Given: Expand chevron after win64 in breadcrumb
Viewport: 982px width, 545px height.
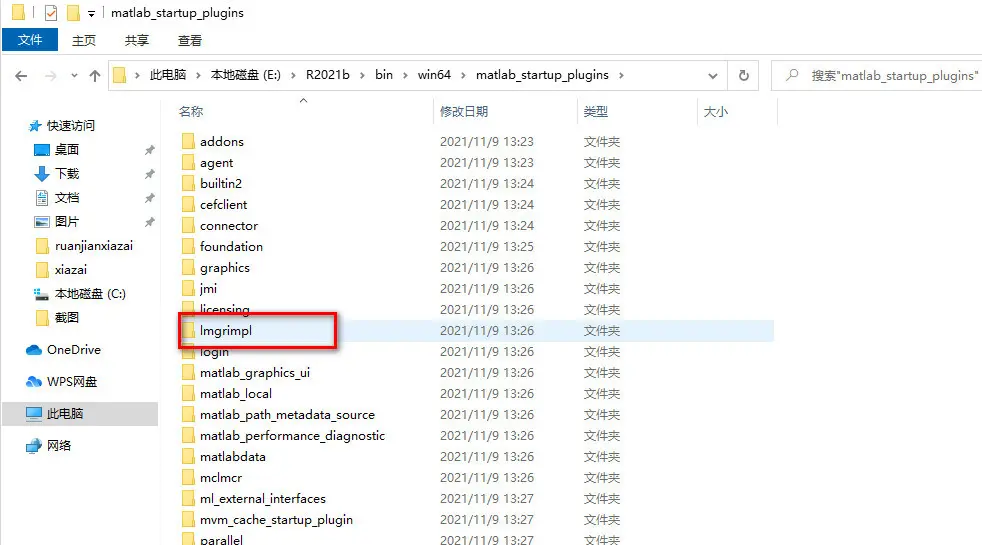Looking at the screenshot, I should click(x=463, y=75).
